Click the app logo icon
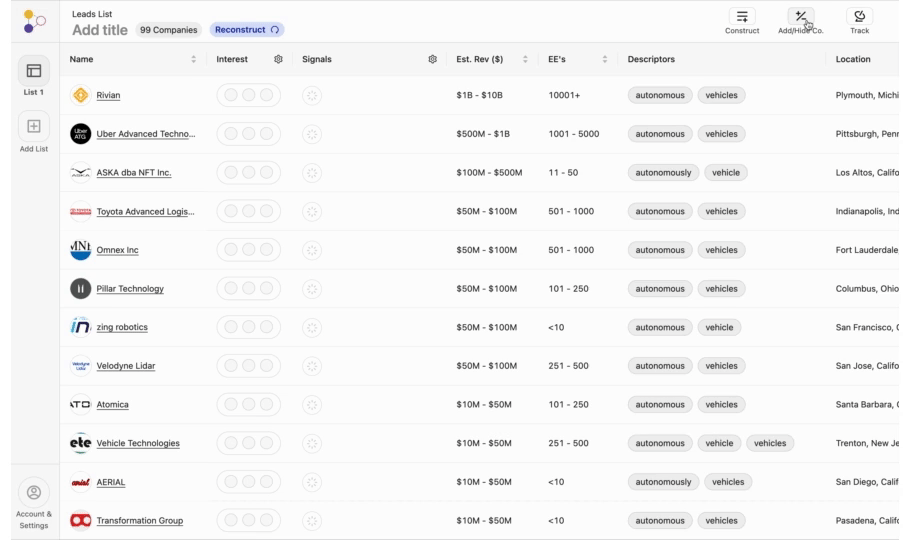 (x=34, y=21)
